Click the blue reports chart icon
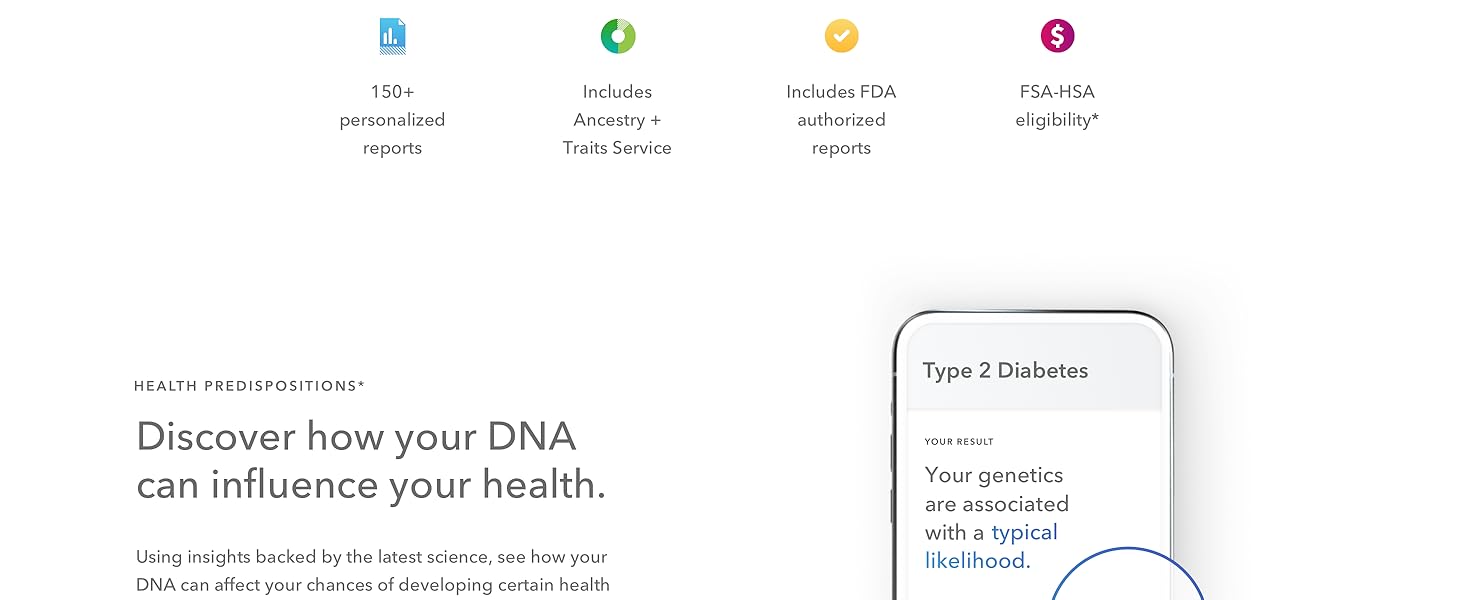The width and height of the screenshot is (1464, 600). click(392, 37)
